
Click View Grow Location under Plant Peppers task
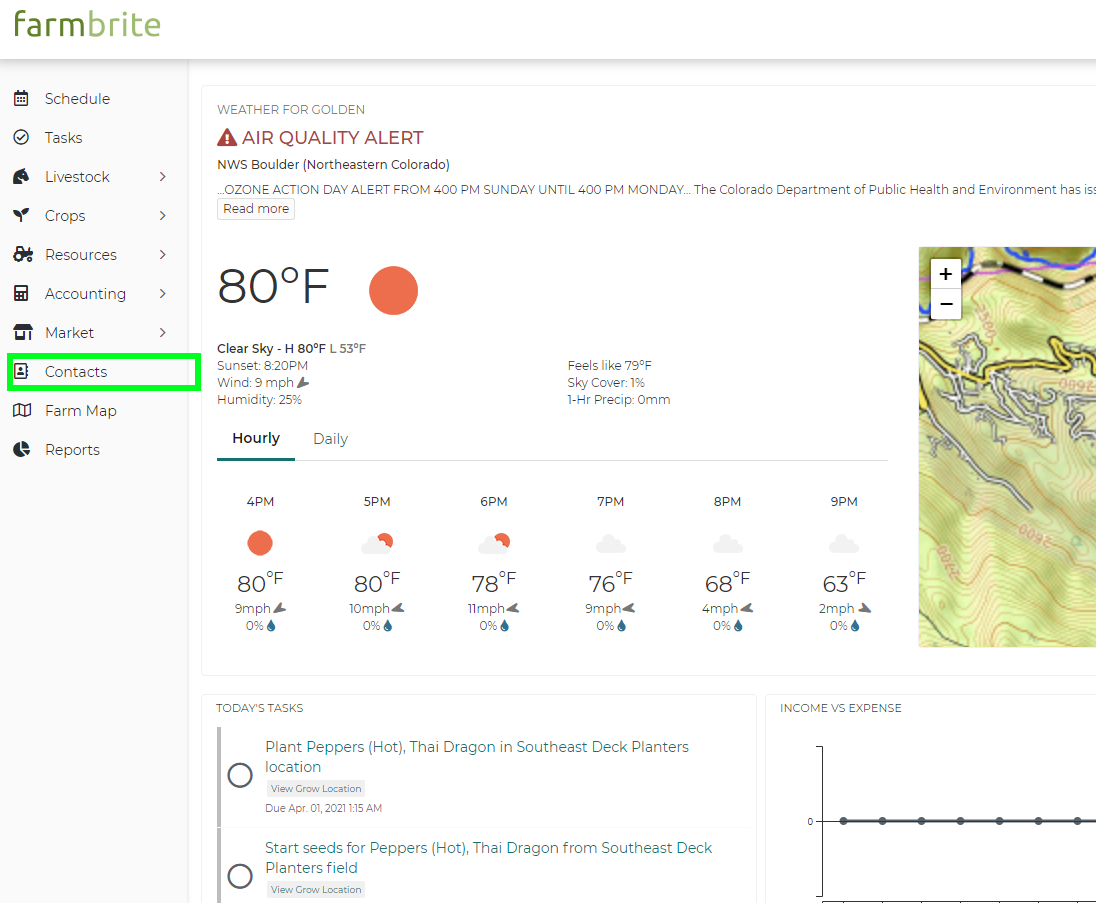point(316,788)
